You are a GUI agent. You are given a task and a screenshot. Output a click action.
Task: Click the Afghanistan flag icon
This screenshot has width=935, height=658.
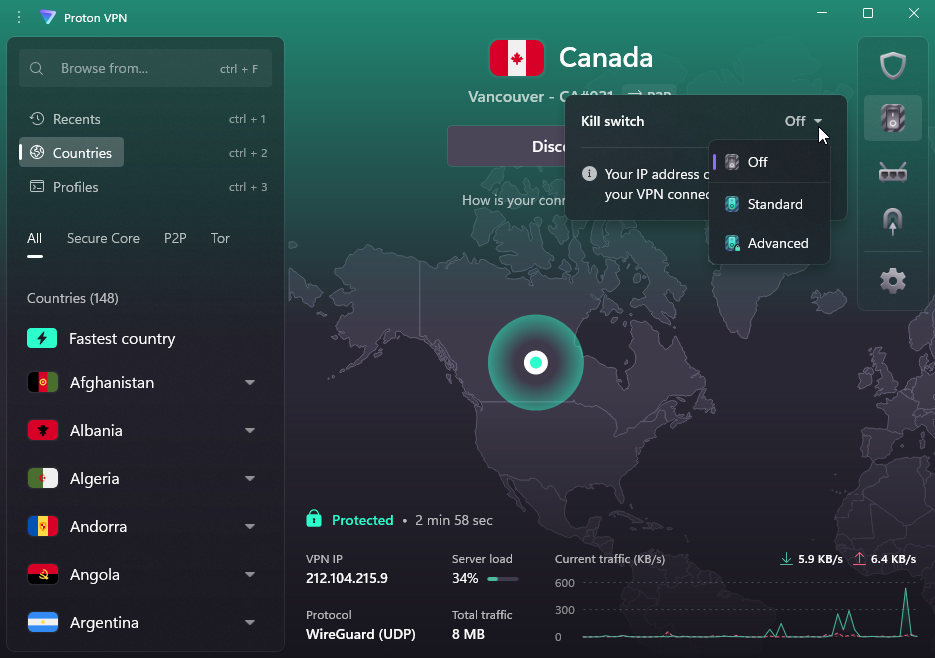coord(42,382)
